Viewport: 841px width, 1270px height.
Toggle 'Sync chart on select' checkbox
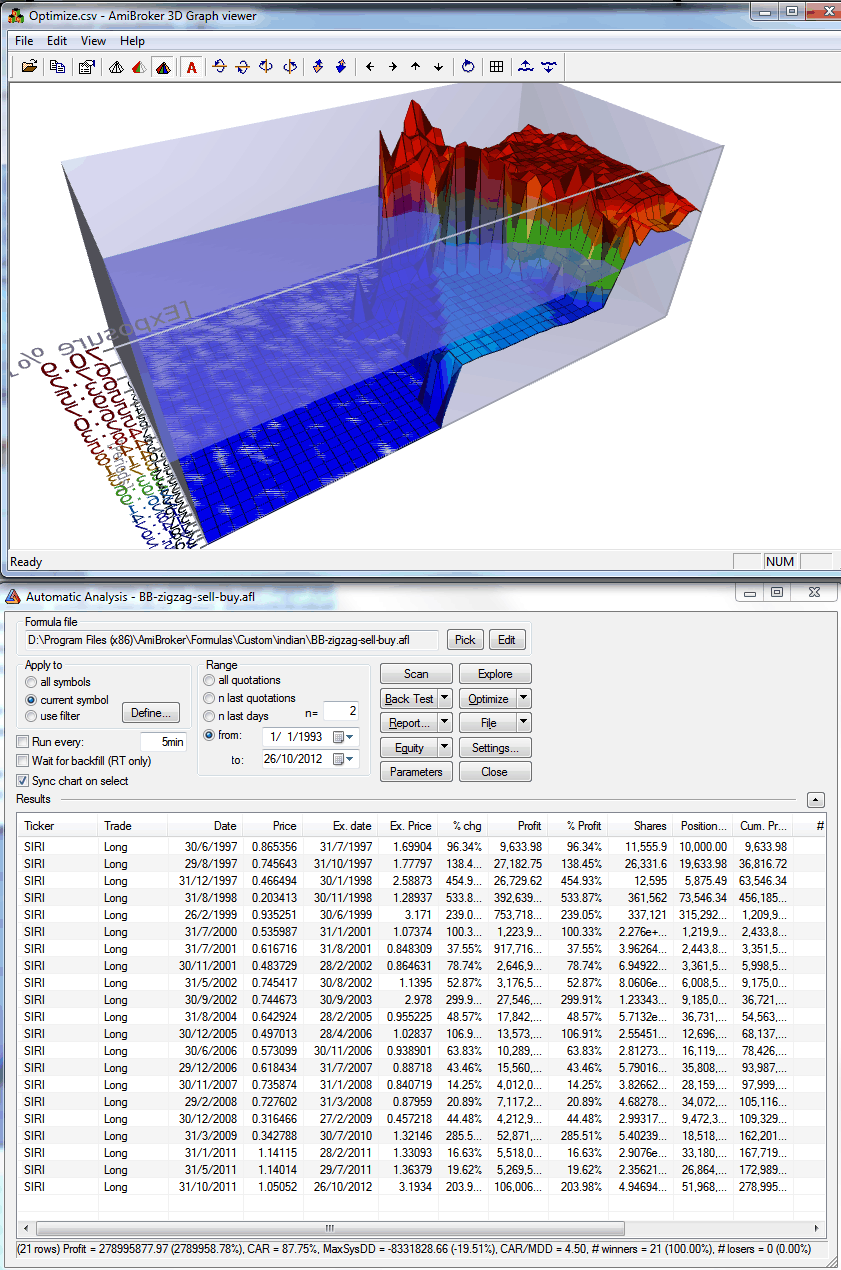[x=23, y=781]
